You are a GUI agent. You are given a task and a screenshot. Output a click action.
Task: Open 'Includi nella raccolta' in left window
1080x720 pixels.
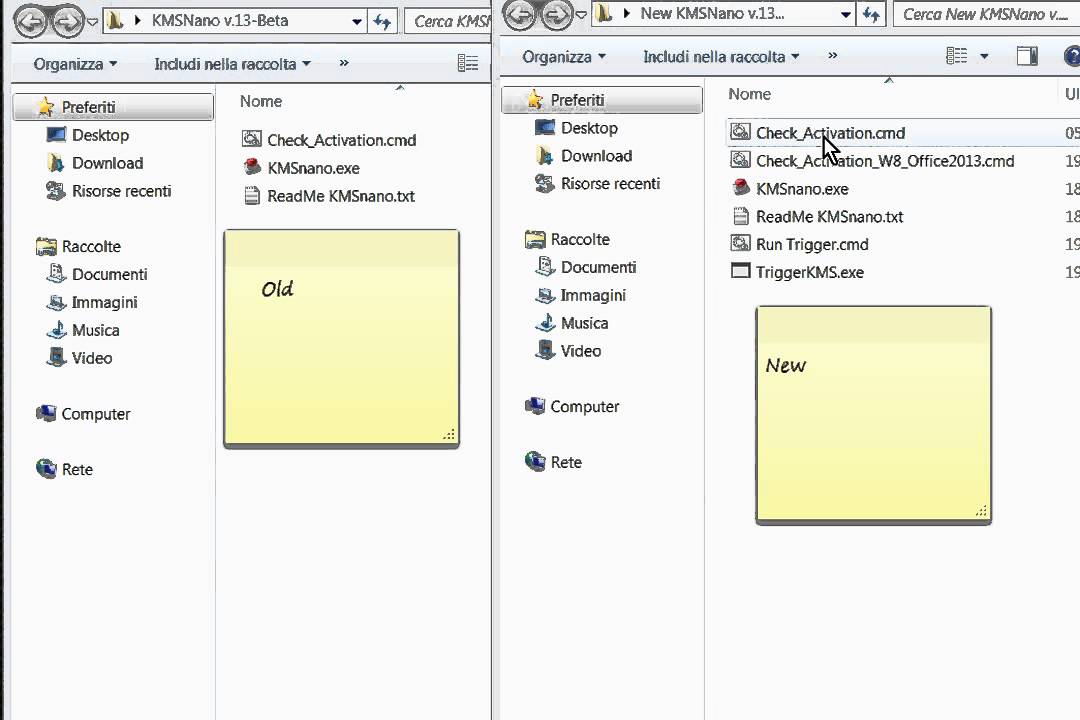(232, 64)
